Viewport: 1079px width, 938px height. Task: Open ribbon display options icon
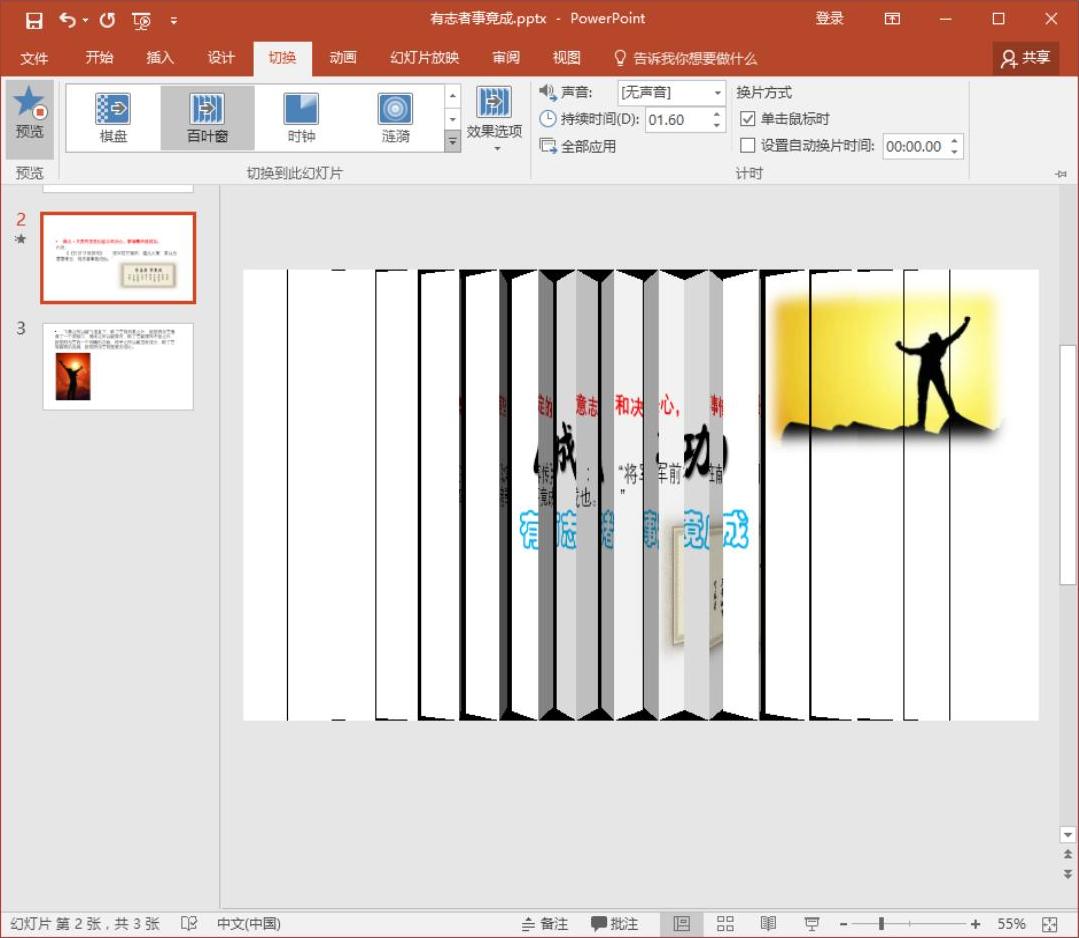892,19
